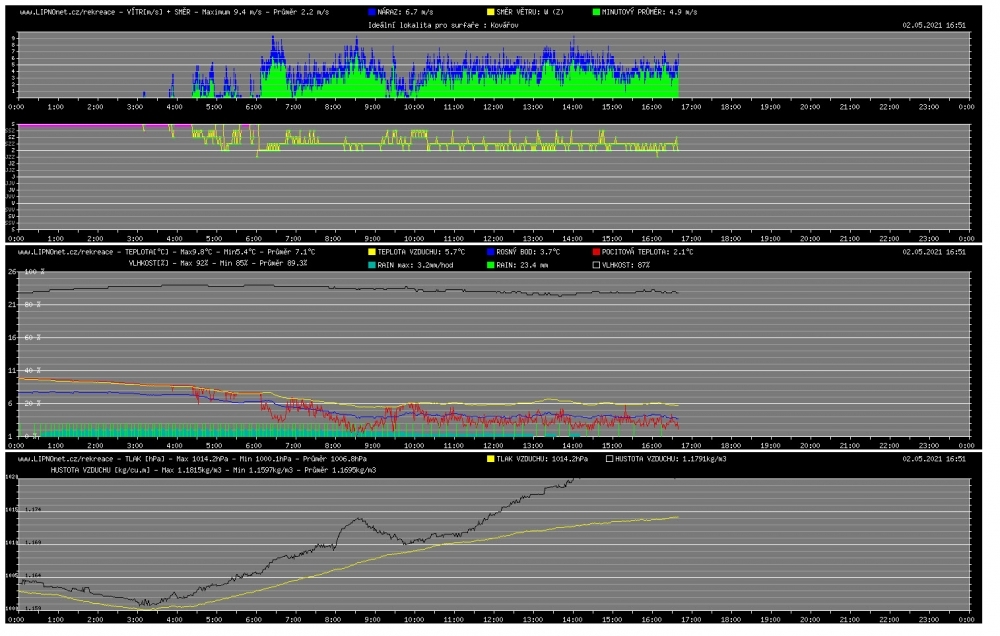Click the 'POCITOVÁ TEPLOTA: 2.1°C' label
Viewport: 1000px width, 636px height.
(x=647, y=252)
